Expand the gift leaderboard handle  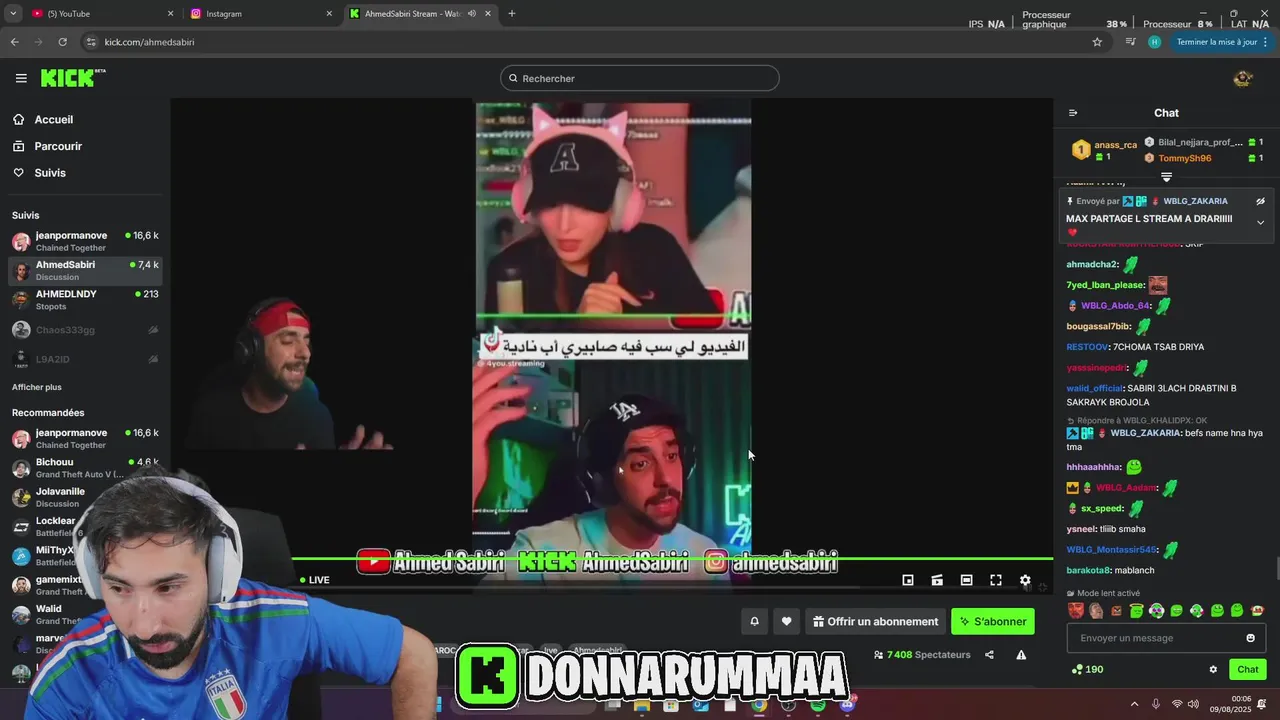(1166, 177)
